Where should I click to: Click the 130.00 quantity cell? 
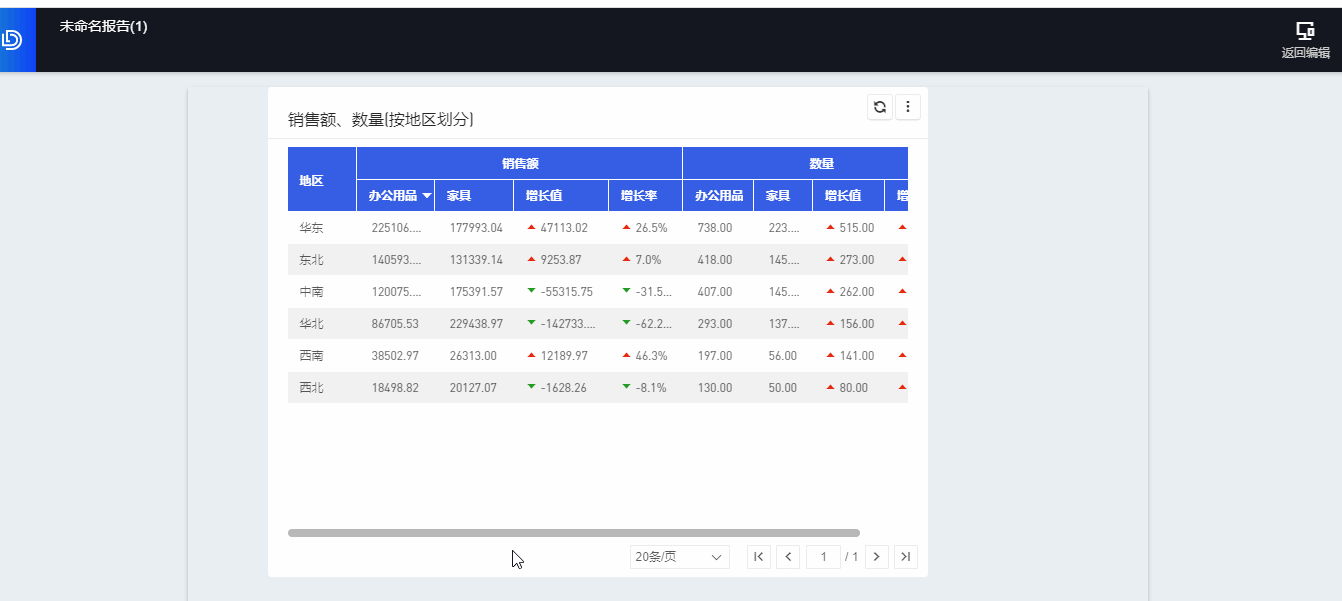coord(718,388)
